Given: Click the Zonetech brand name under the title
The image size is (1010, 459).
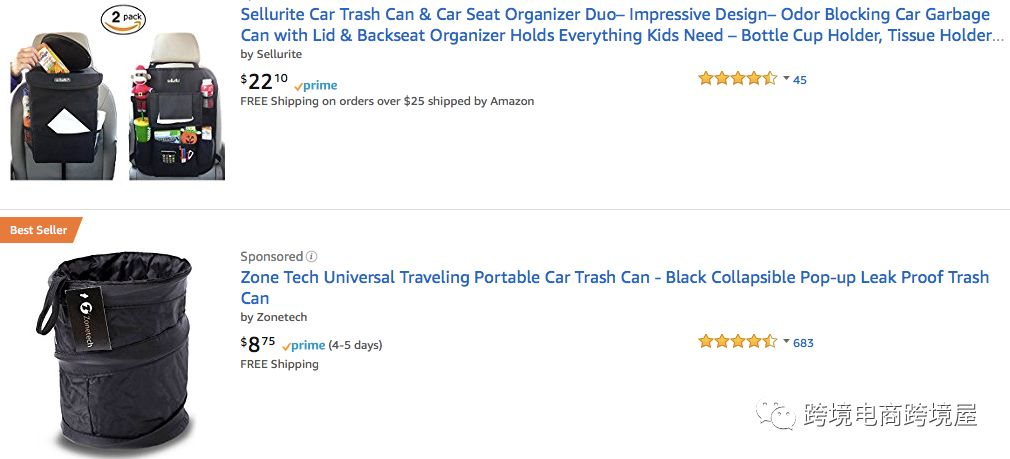Looking at the screenshot, I should tap(281, 318).
